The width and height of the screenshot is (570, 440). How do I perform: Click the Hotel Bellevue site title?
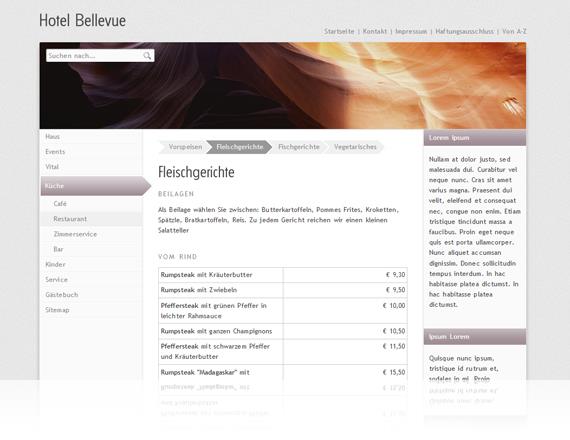coord(83,20)
